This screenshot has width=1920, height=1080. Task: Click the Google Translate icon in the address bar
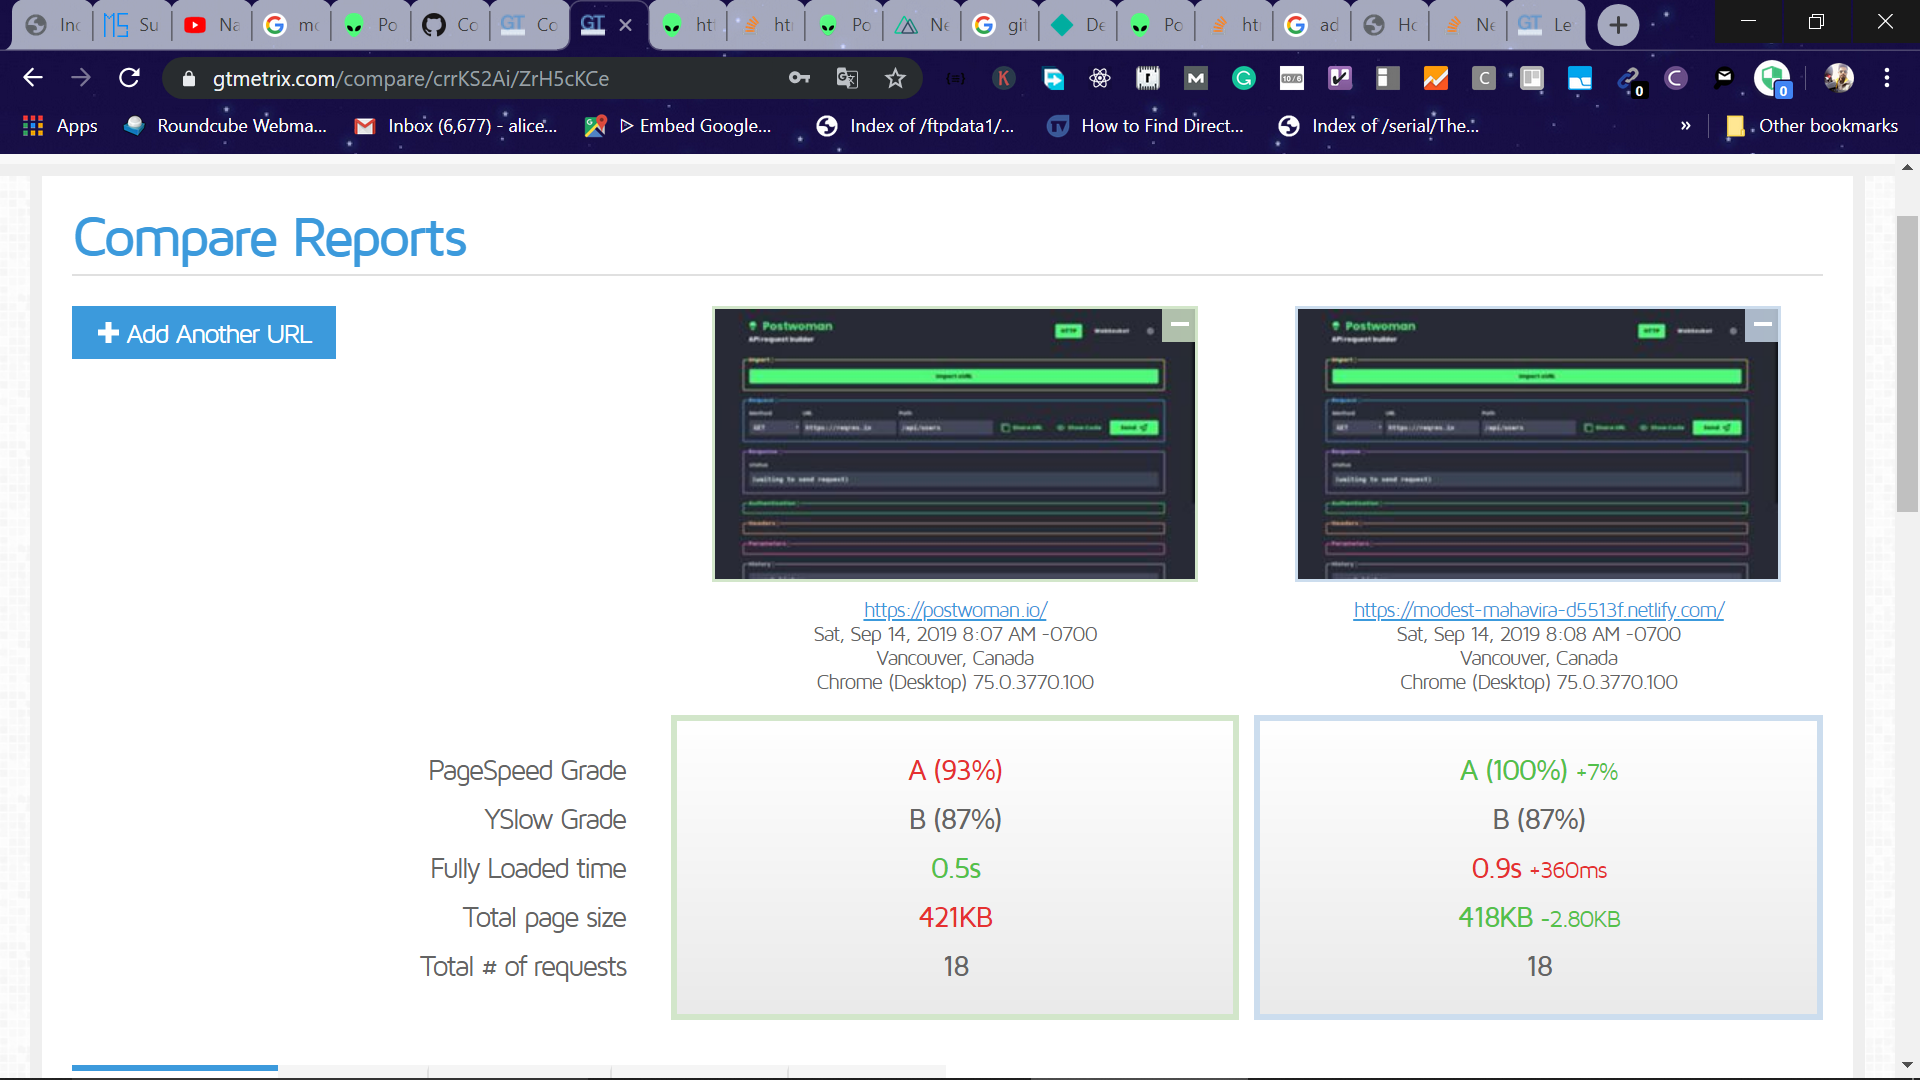[x=847, y=78]
